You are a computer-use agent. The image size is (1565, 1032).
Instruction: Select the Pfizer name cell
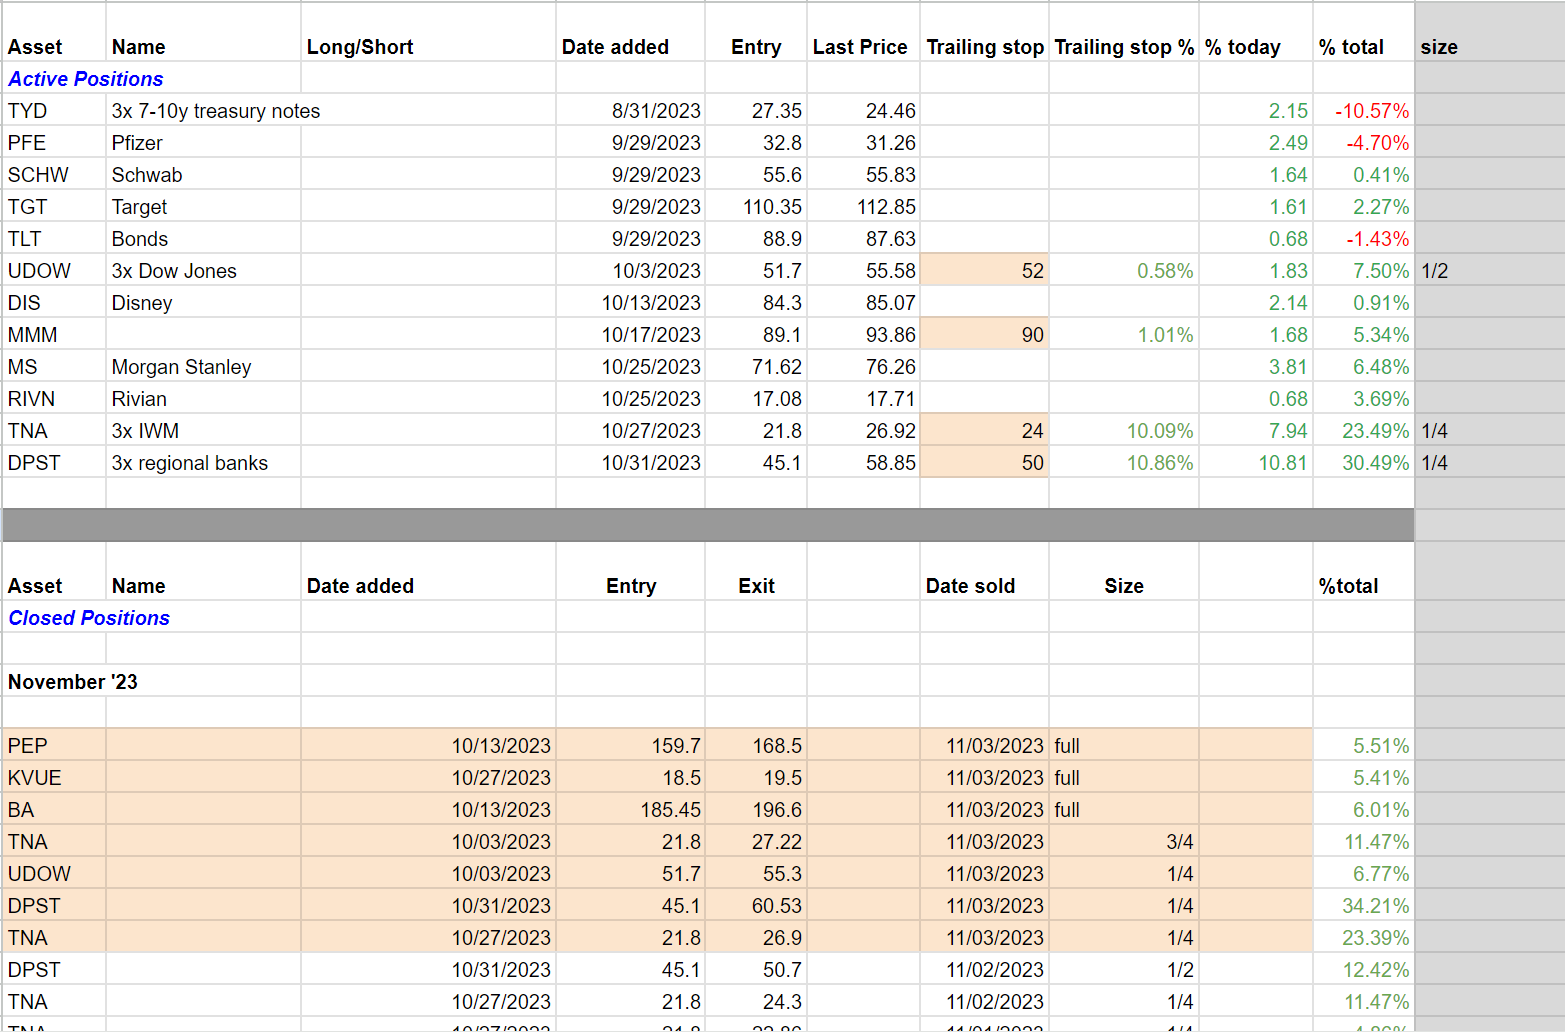pyautogui.click(x=203, y=143)
